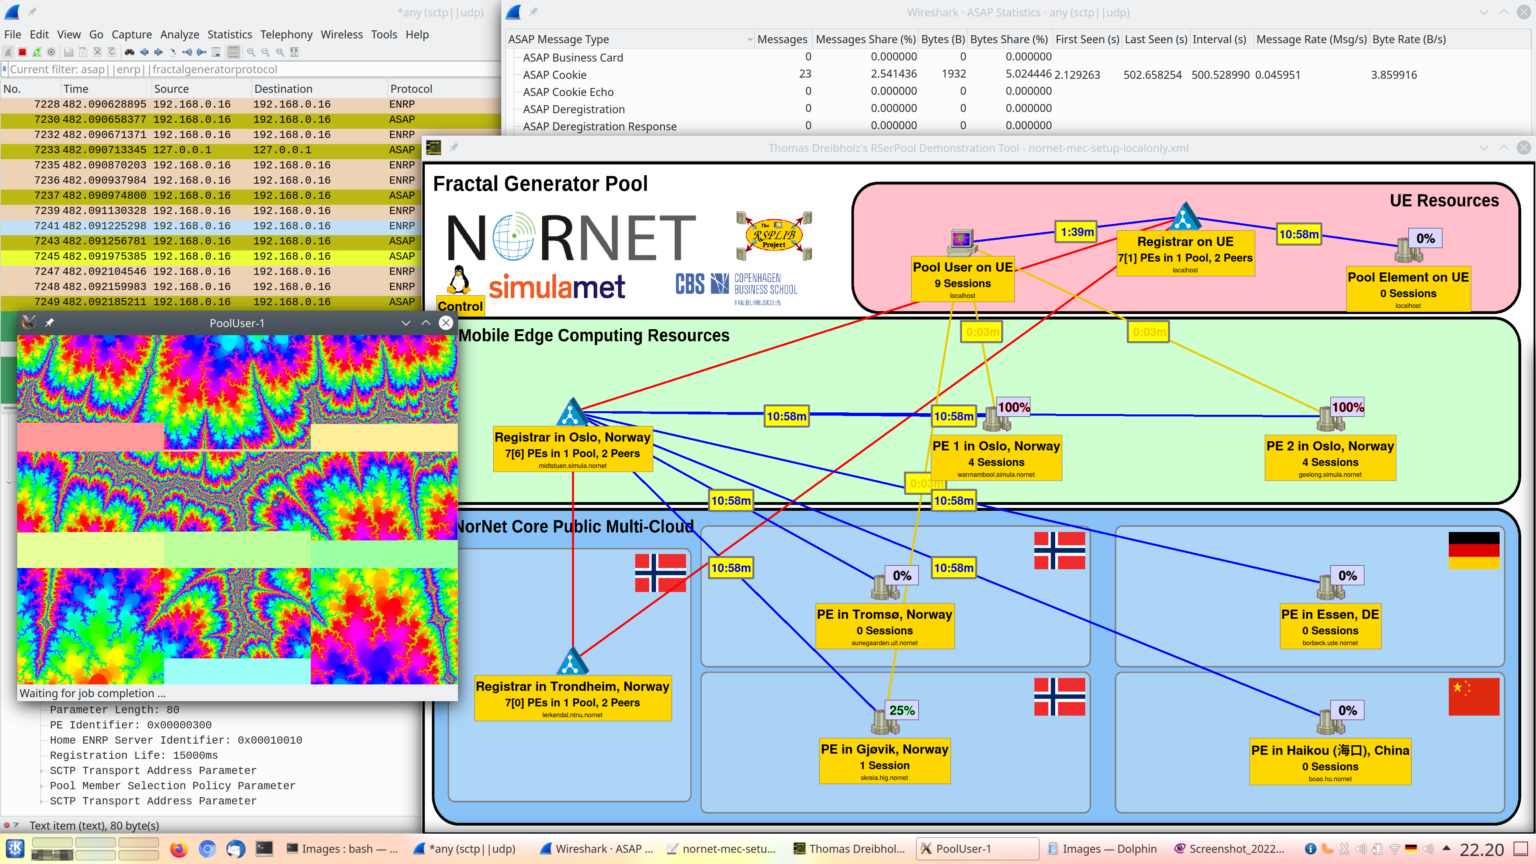
Task: Go back to previous packet arrow
Action: tap(144, 52)
